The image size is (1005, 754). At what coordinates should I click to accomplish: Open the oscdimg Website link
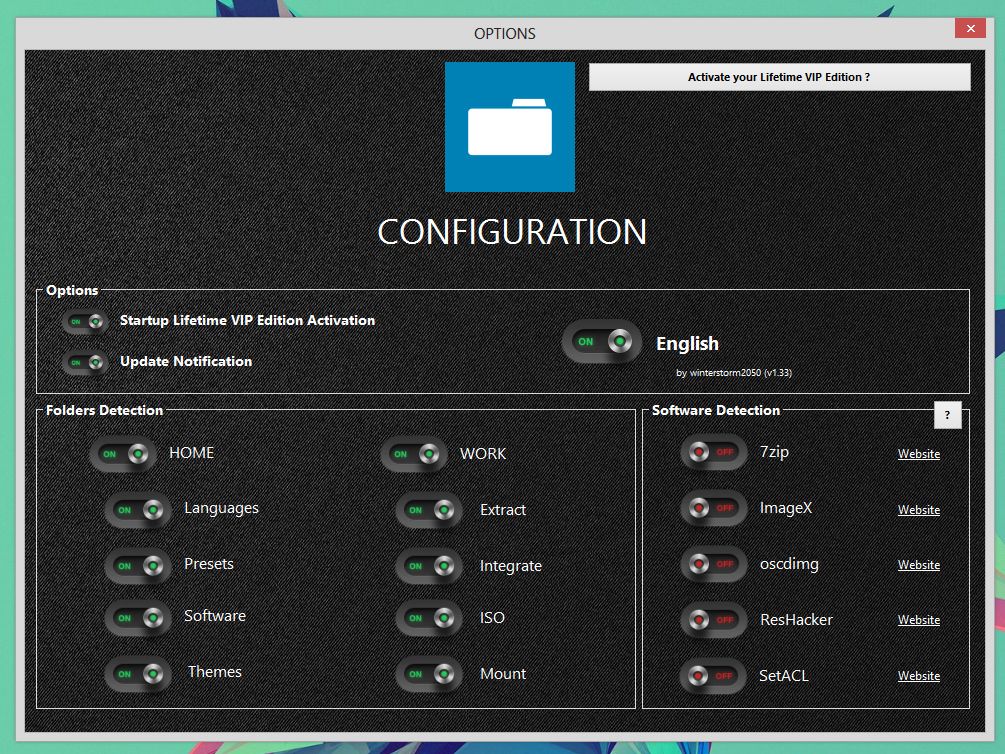tap(918, 565)
